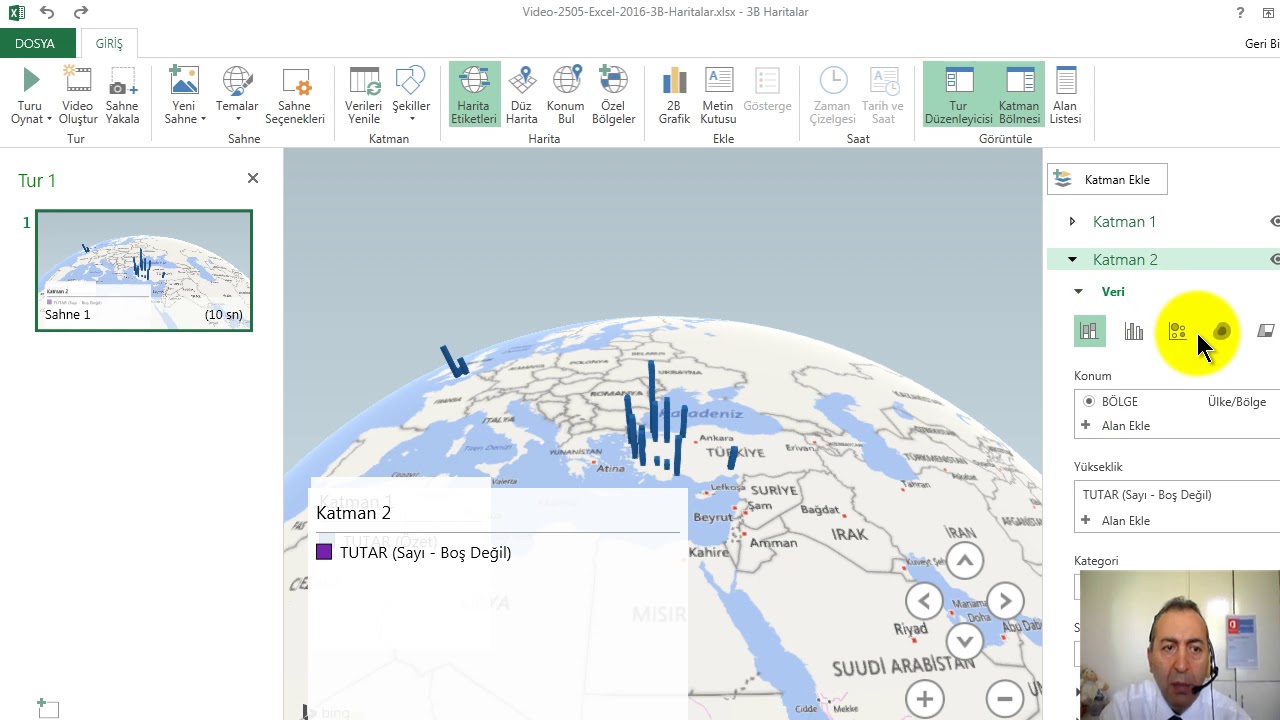
Task: Click undo arrow in title bar
Action: tap(47, 12)
